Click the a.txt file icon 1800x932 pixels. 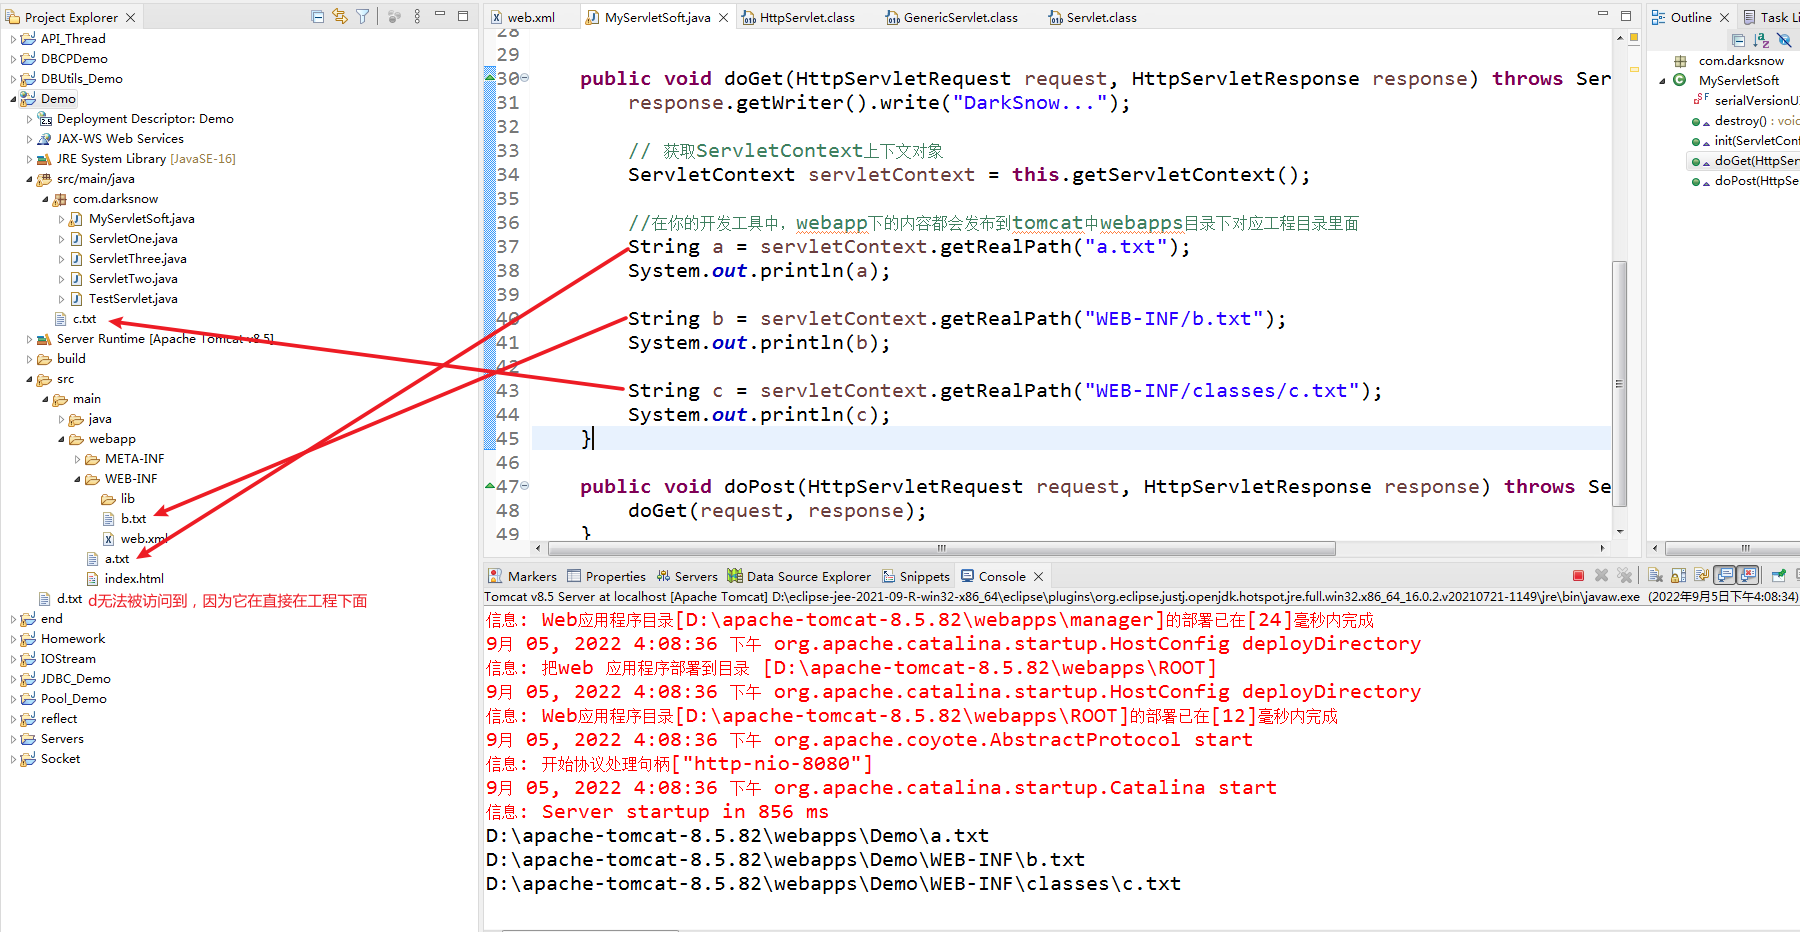pos(93,559)
